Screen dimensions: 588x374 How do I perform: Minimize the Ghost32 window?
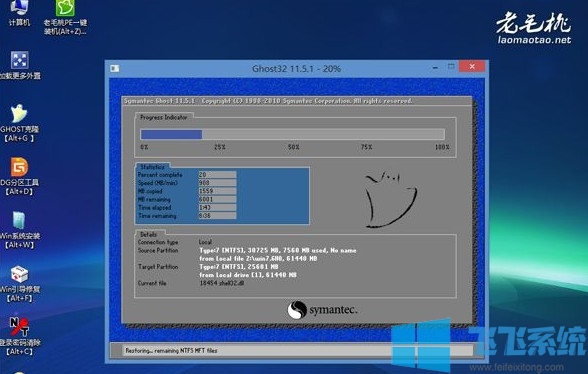click(435, 68)
